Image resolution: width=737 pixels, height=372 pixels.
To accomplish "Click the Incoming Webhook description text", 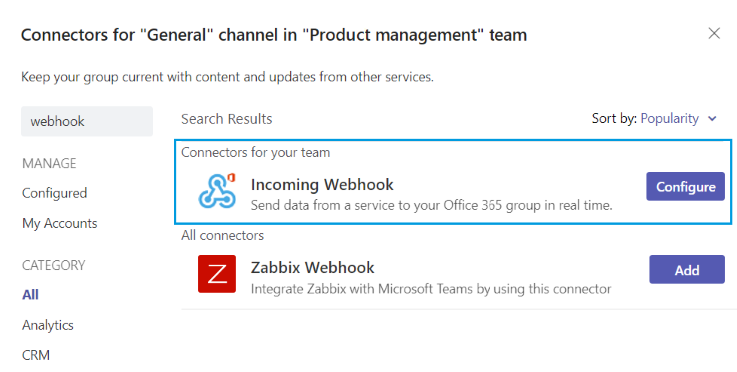I will click(x=431, y=206).
